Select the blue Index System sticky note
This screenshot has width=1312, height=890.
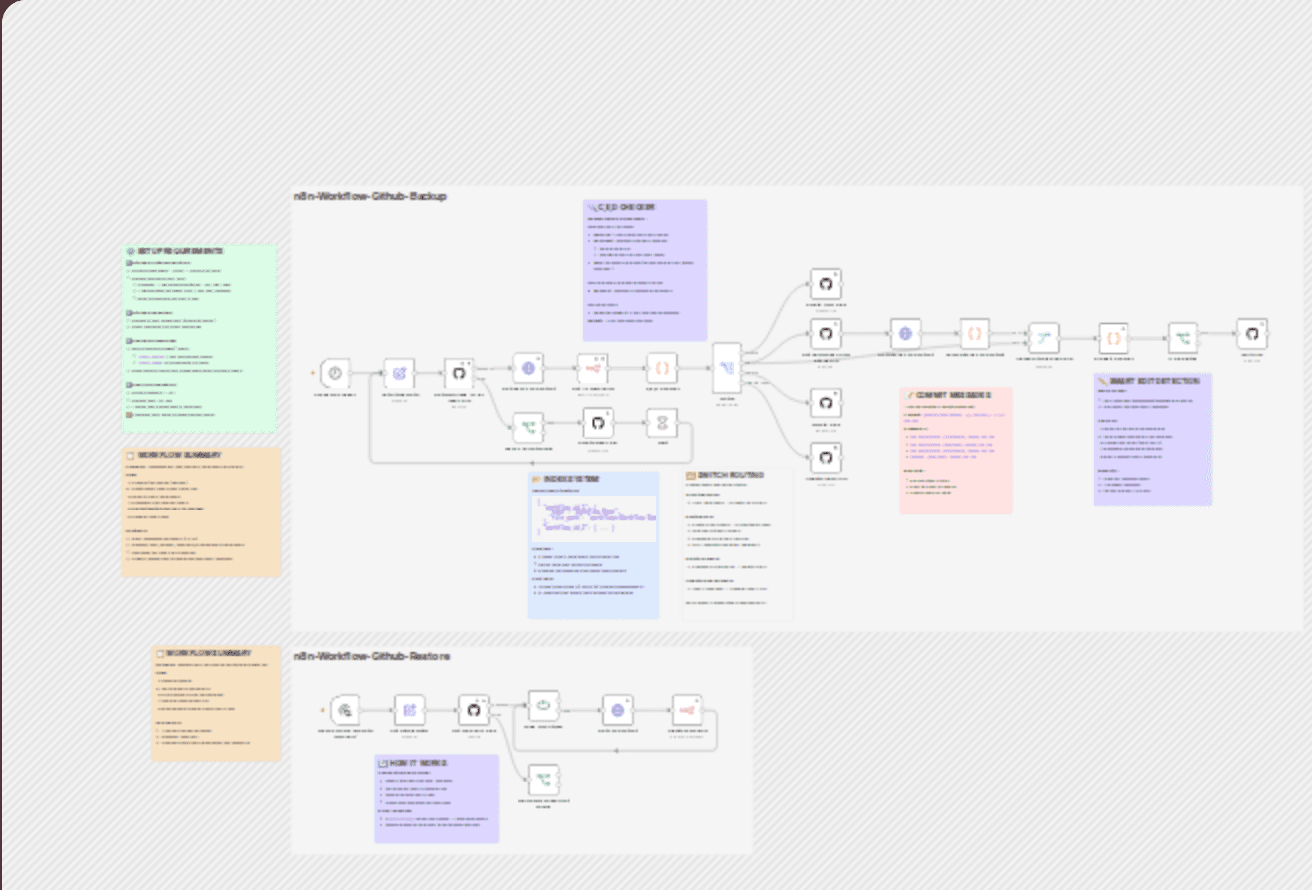point(594,544)
